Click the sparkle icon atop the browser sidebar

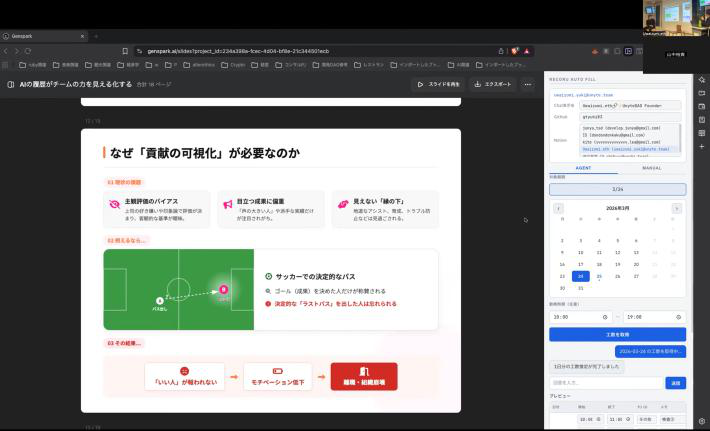(x=702, y=80)
